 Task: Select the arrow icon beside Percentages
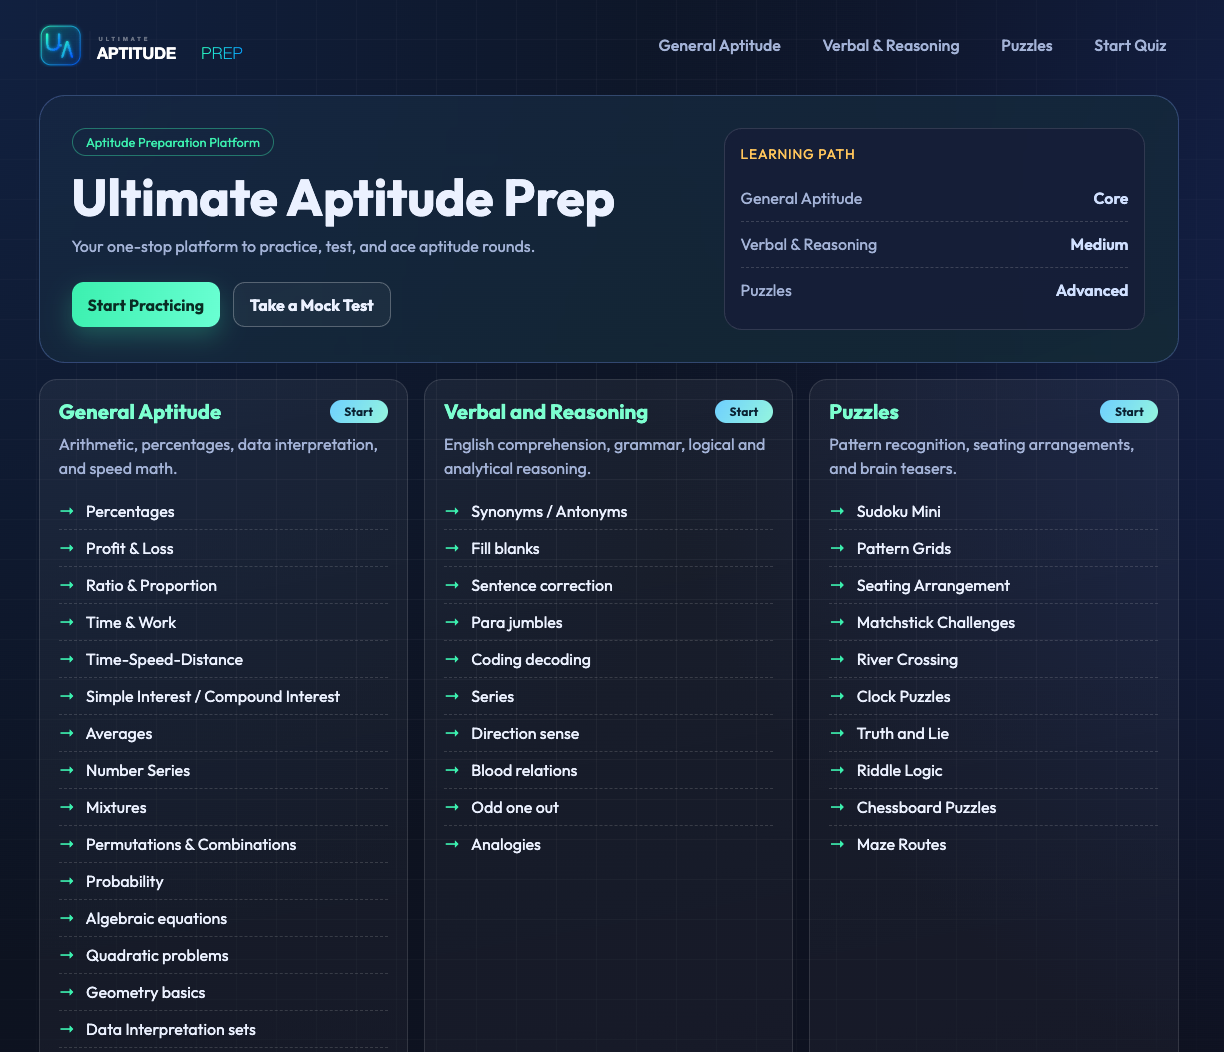coord(67,511)
